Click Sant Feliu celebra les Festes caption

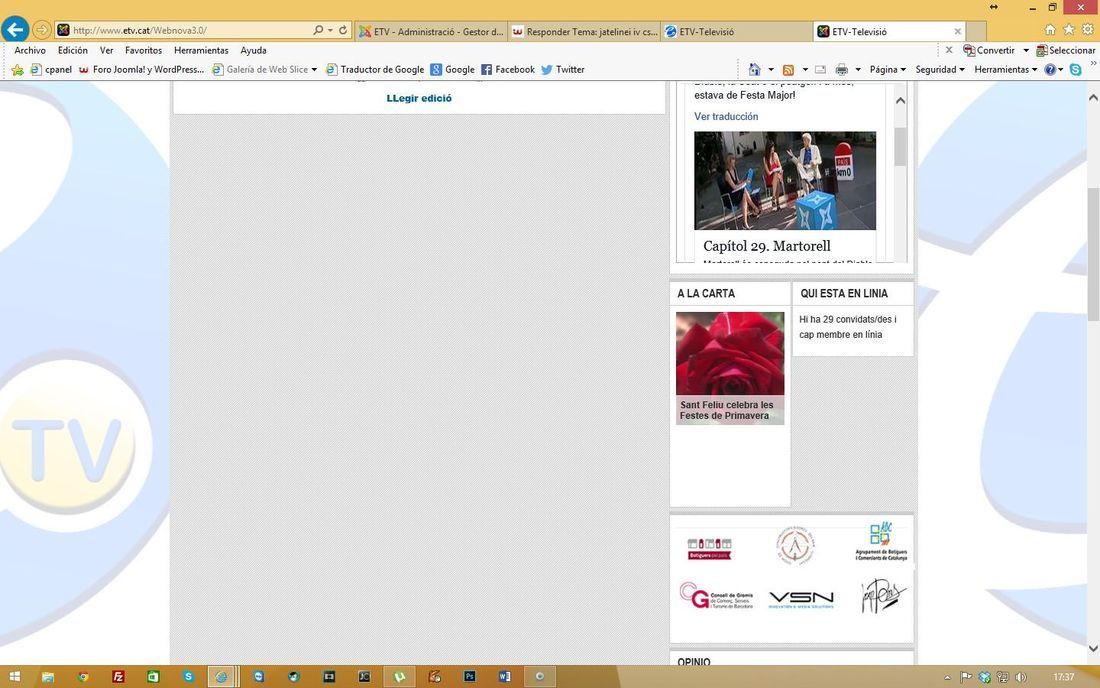(726, 410)
